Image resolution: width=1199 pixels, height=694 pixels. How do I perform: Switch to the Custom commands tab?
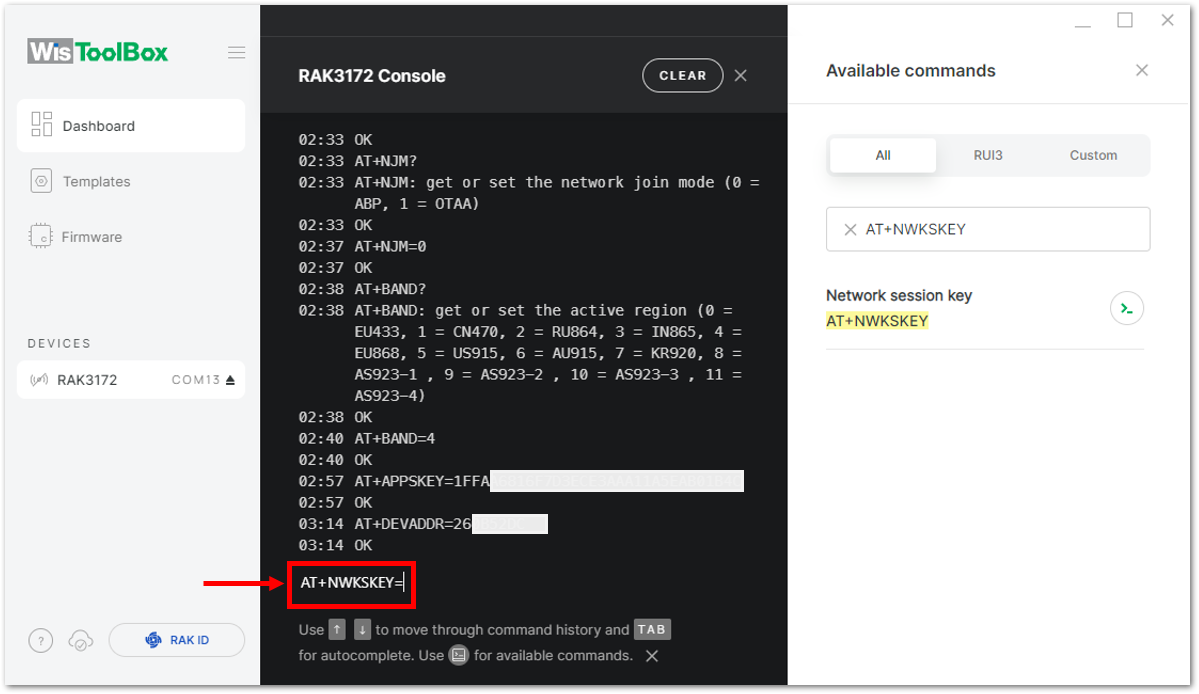point(1093,155)
